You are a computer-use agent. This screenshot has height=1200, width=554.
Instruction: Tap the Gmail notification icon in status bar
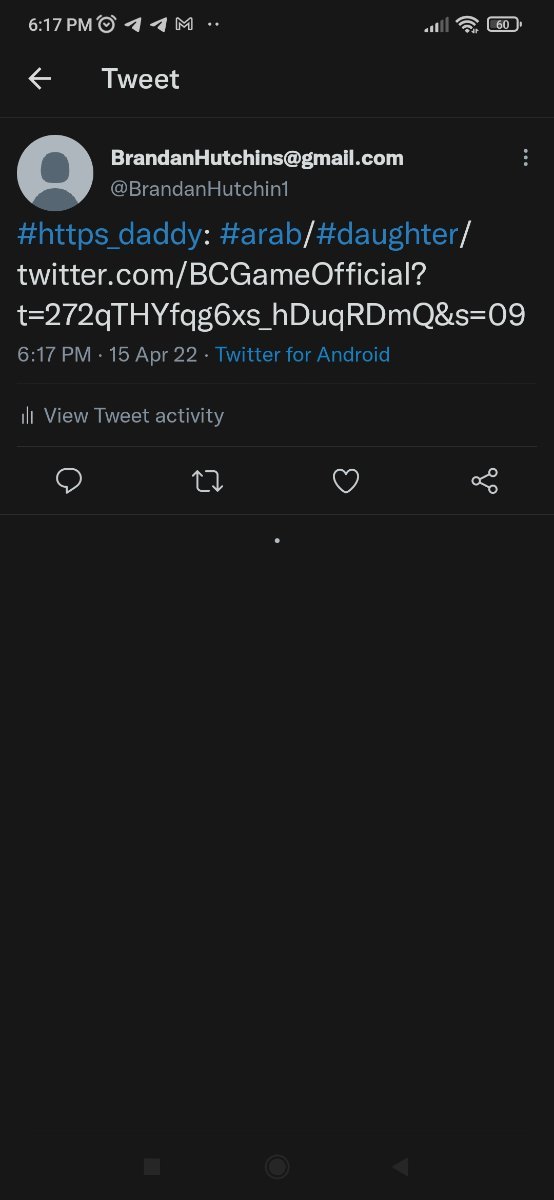point(184,25)
